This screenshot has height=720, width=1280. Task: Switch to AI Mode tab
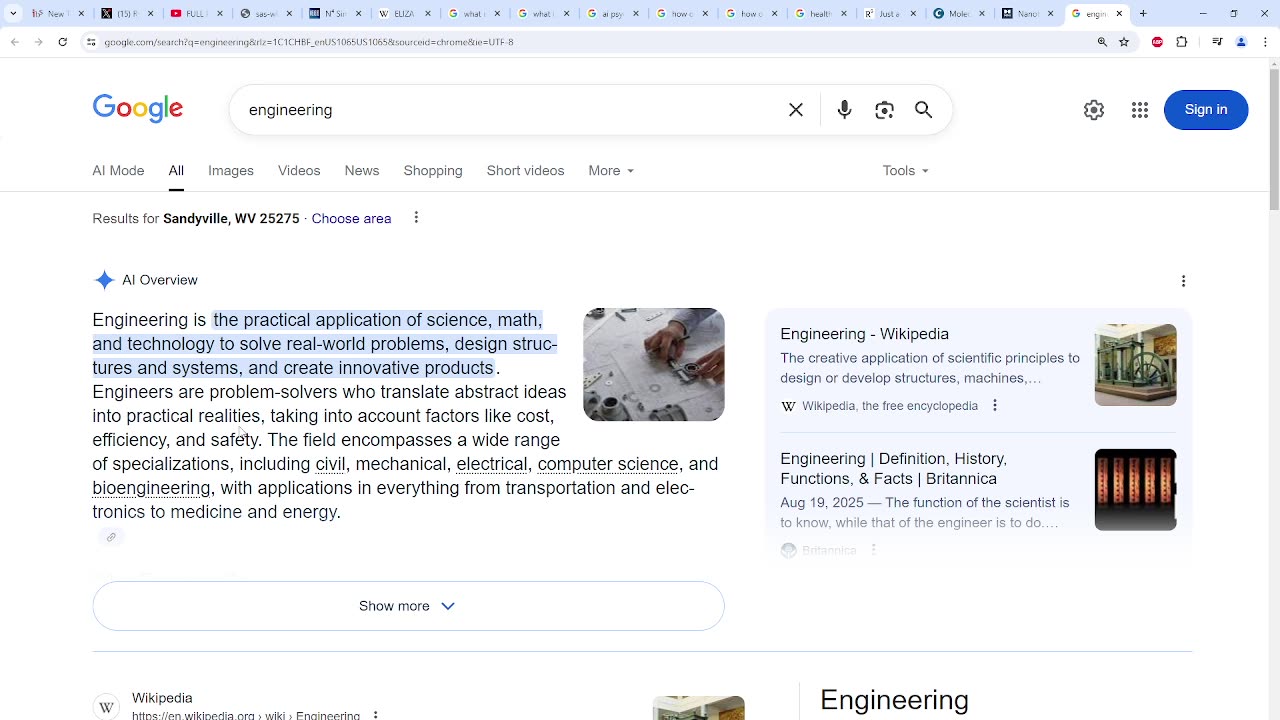[118, 171]
